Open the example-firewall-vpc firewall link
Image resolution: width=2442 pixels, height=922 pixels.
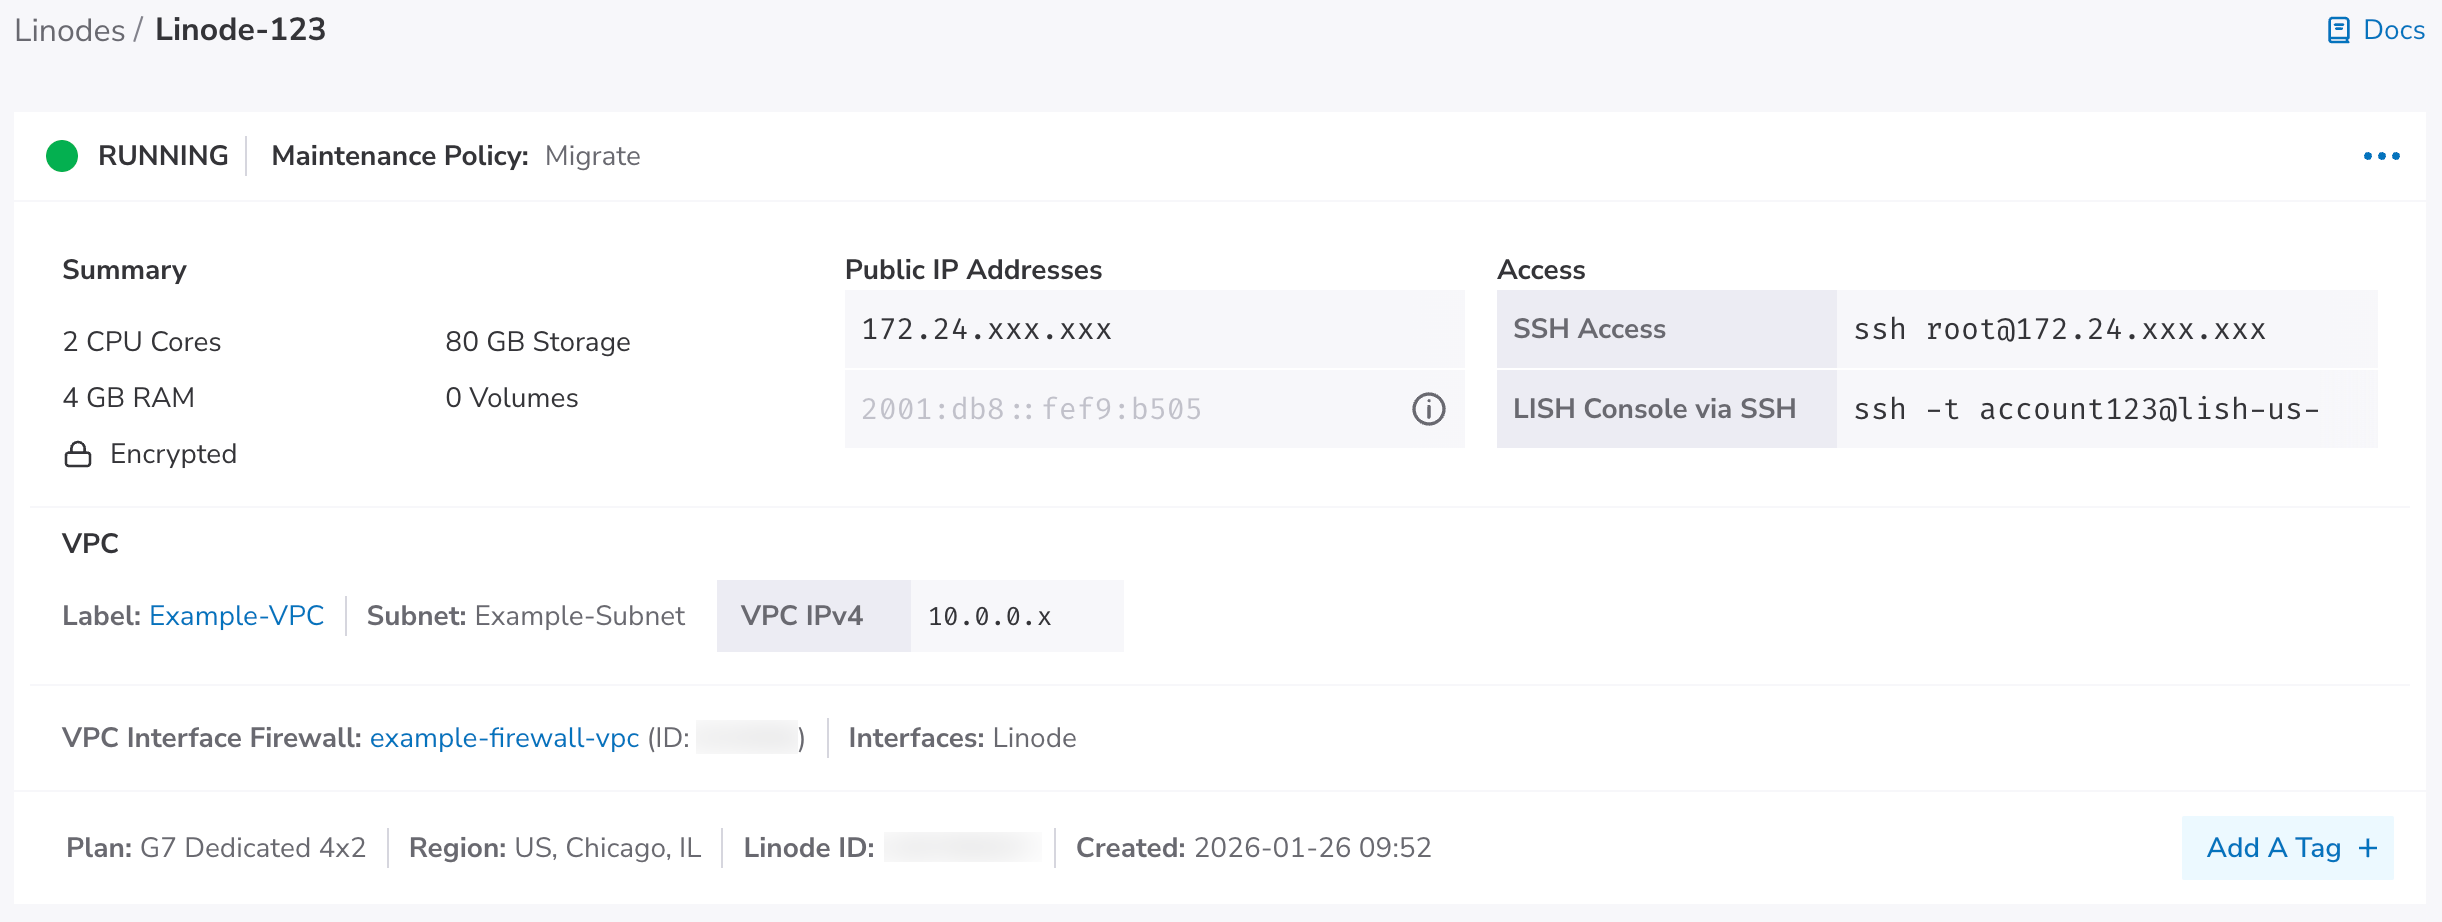(504, 737)
